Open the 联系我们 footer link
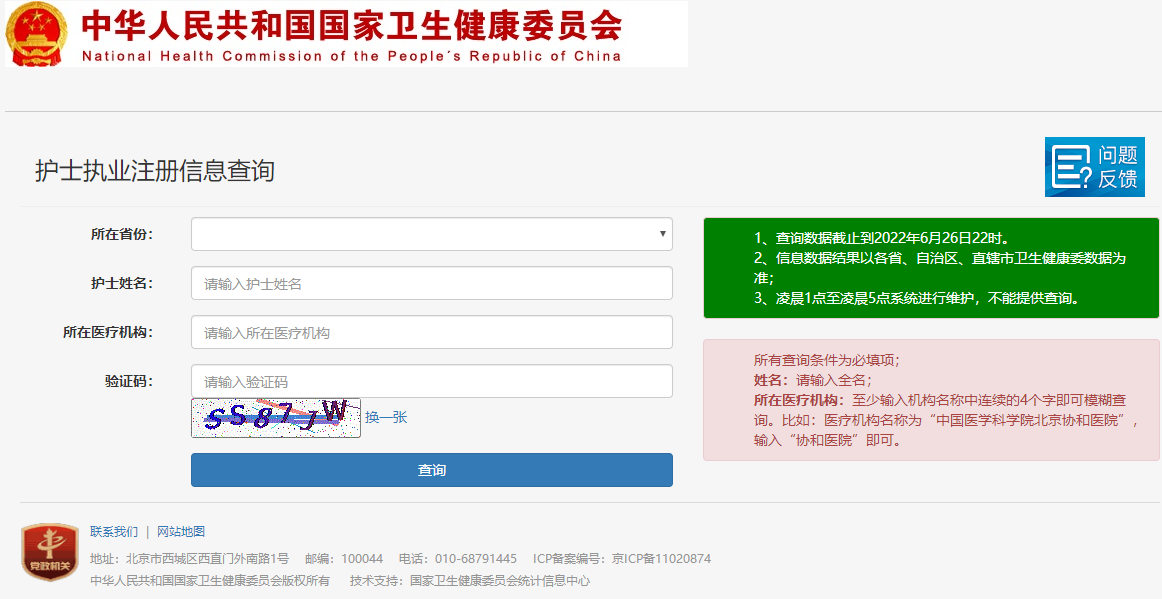The height and width of the screenshot is (599, 1162). coord(114,531)
